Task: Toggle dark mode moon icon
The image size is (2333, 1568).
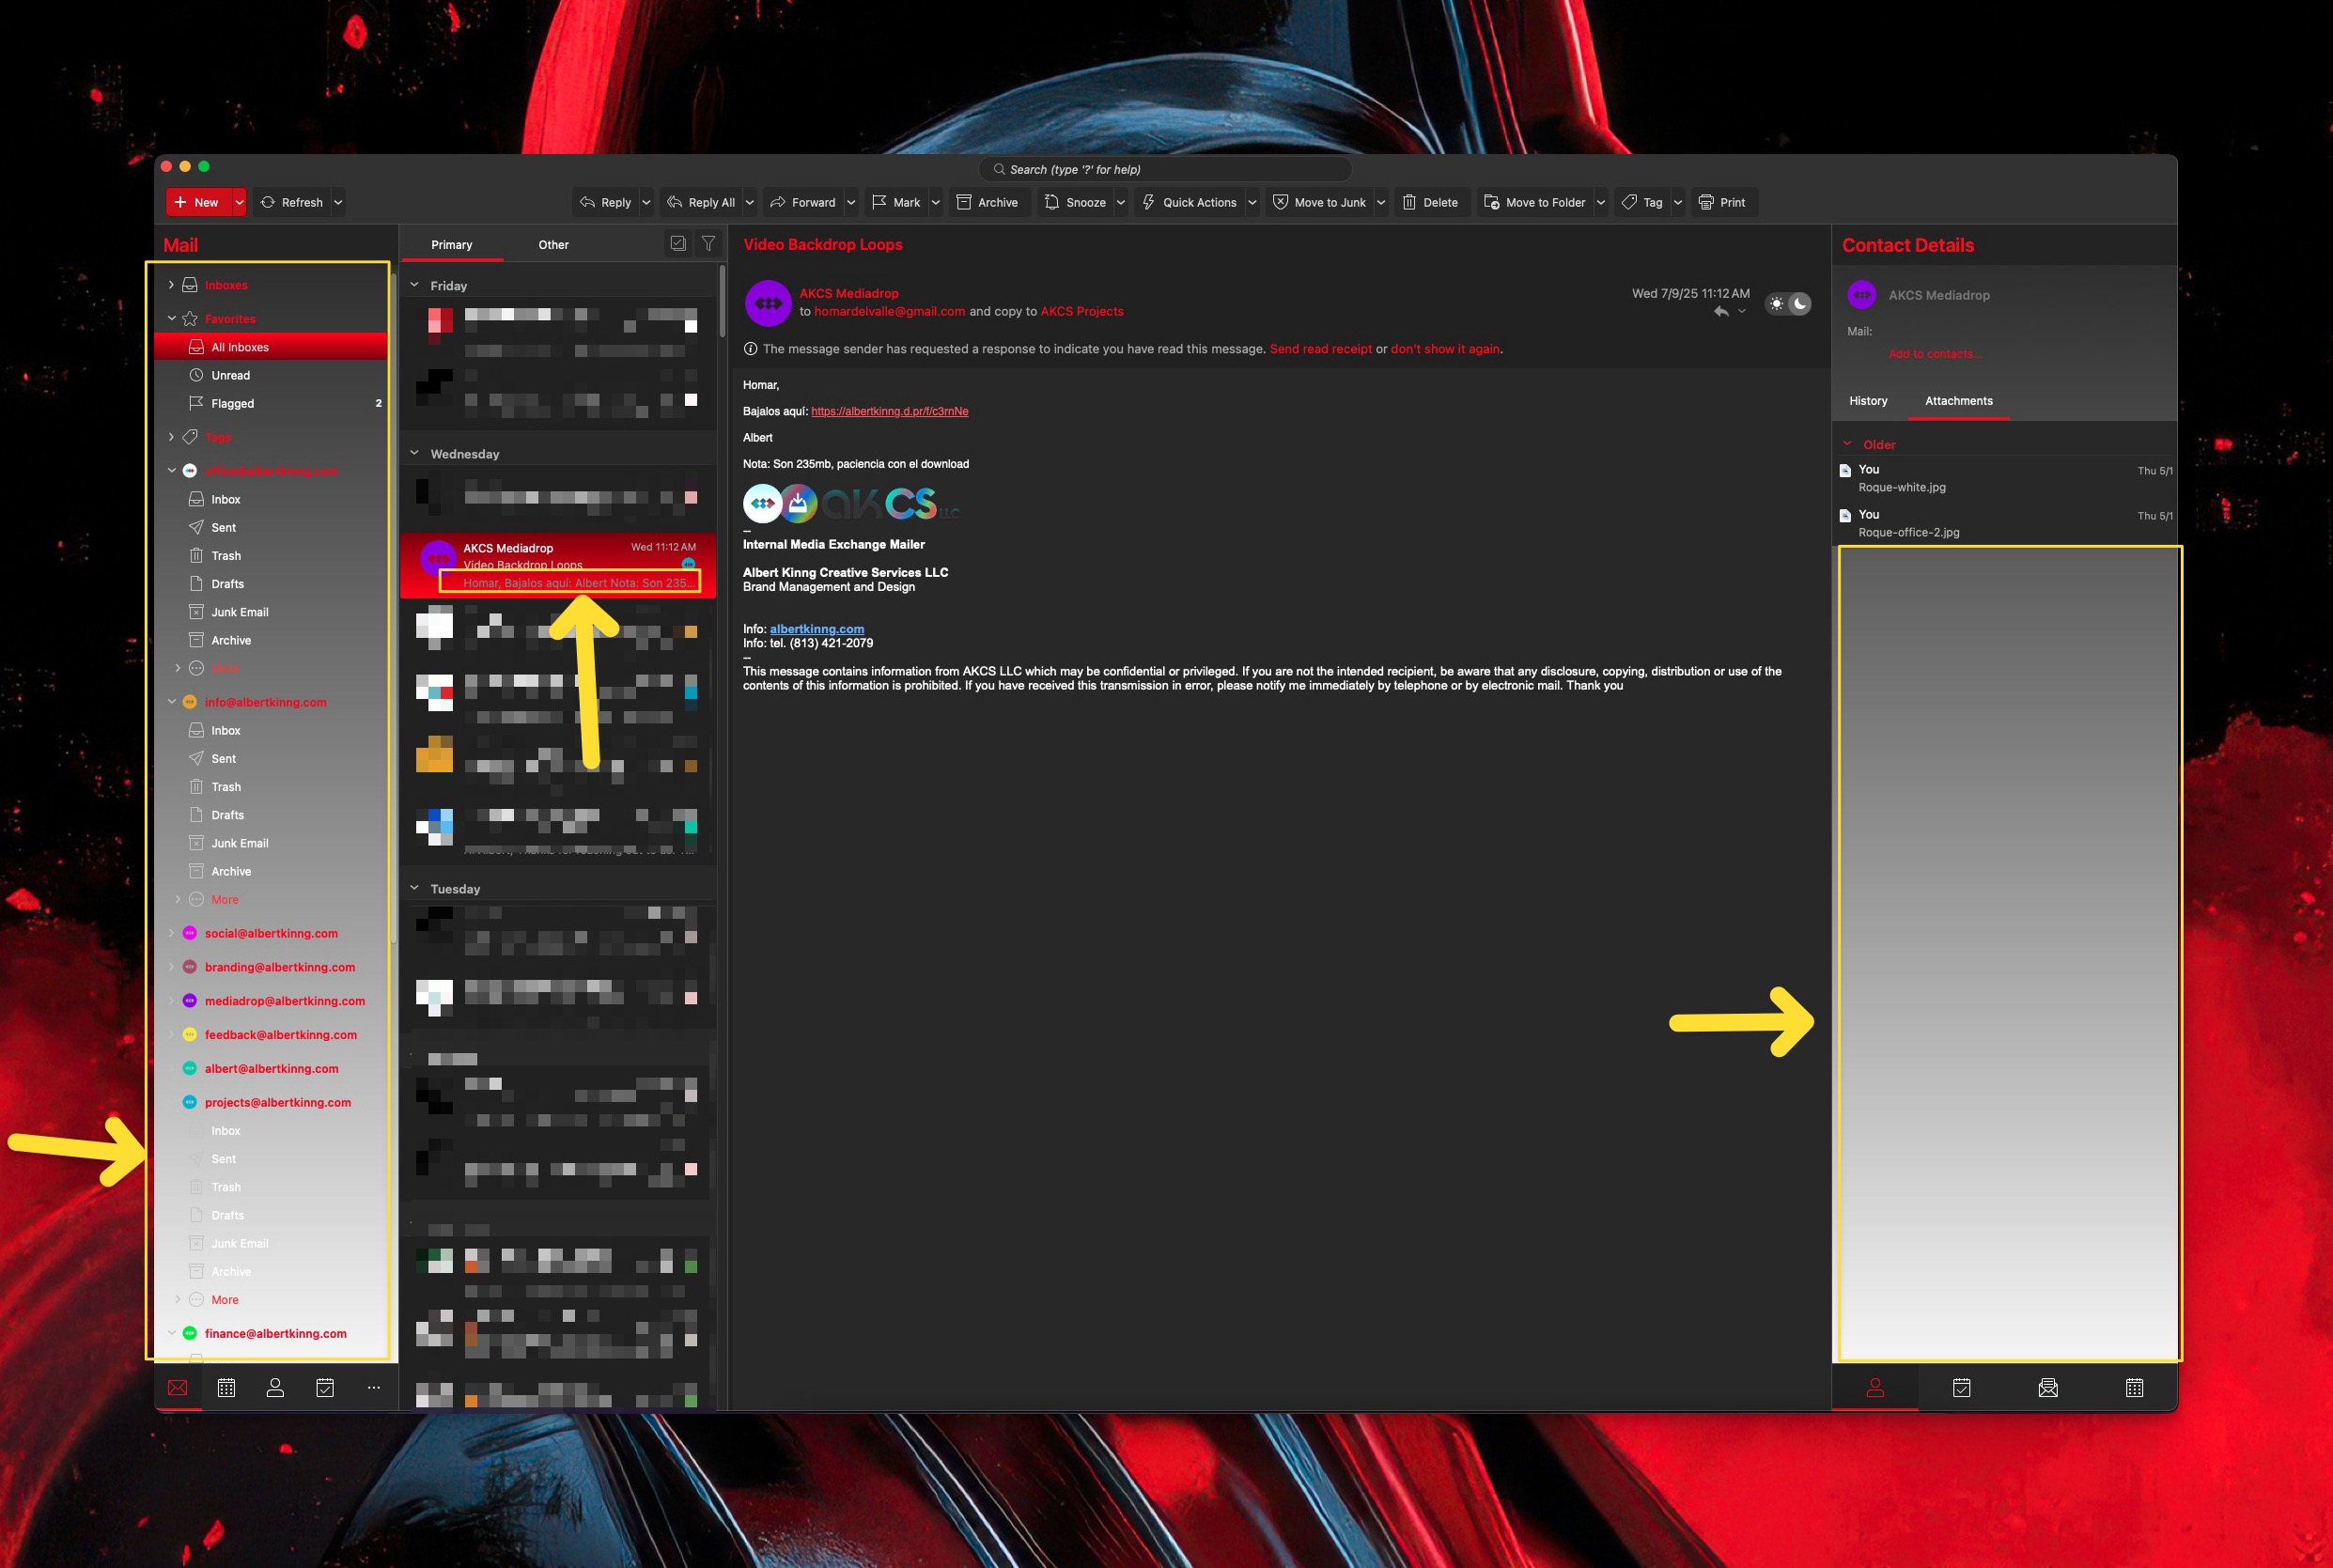Action: (1799, 303)
